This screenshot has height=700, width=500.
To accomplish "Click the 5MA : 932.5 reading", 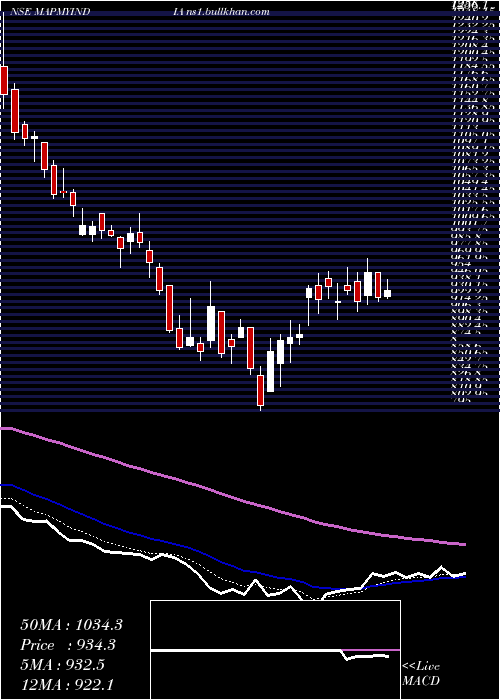I will coord(62,665).
